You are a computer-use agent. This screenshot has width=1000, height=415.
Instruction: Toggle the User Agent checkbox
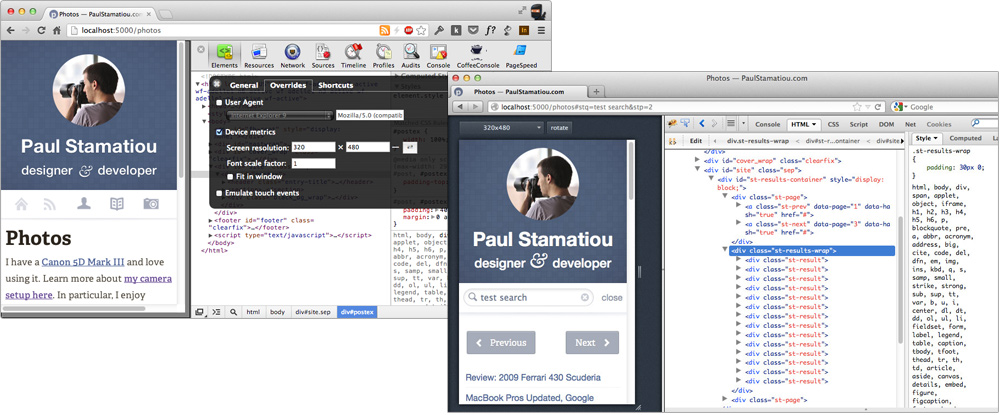tap(219, 102)
